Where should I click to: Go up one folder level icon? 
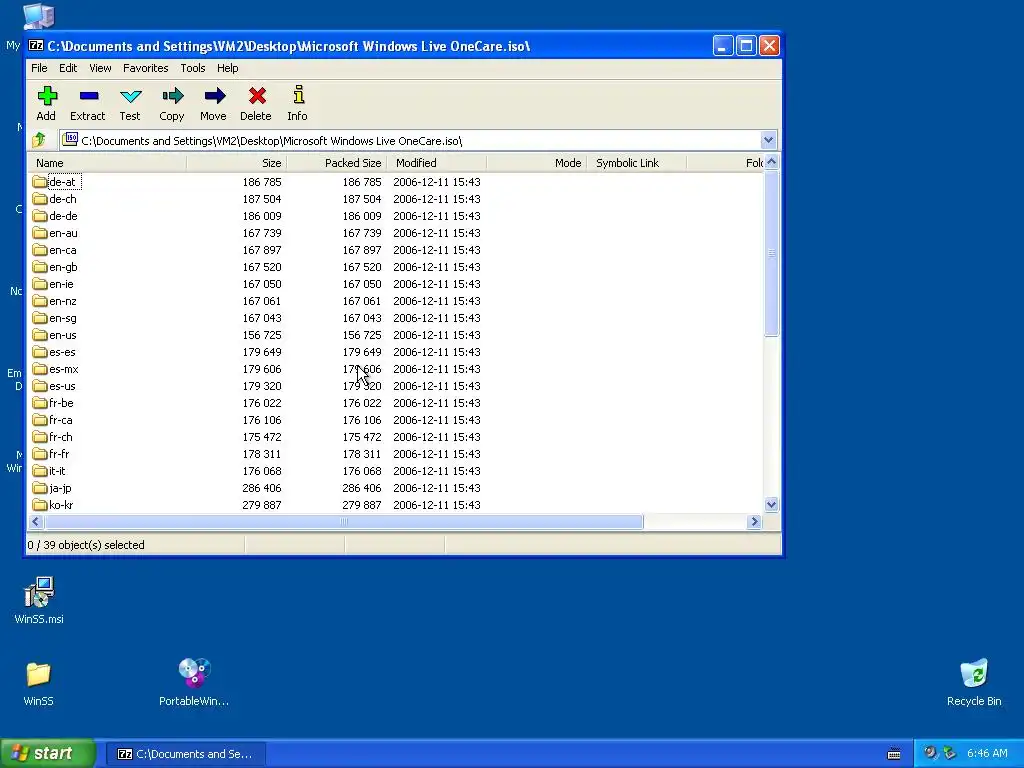click(39, 140)
